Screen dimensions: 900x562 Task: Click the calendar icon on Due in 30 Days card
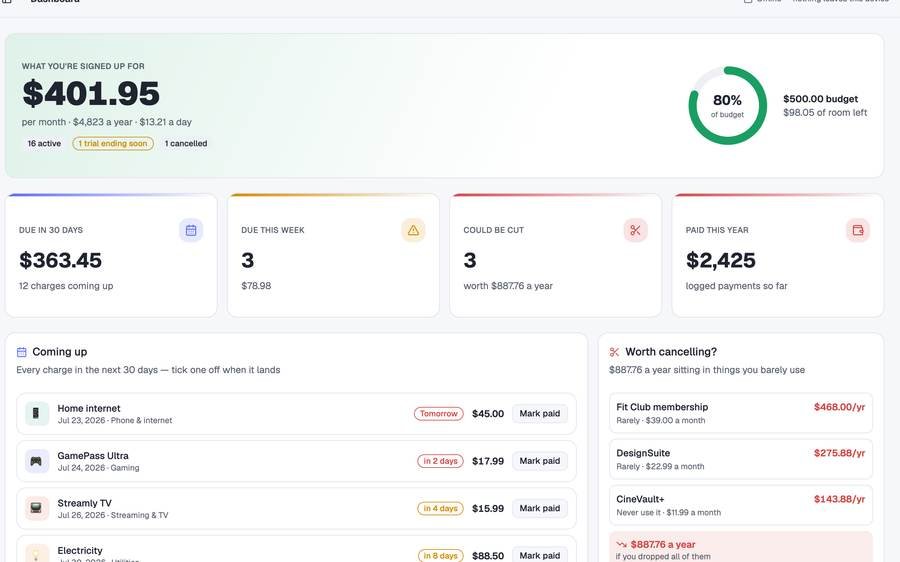191,230
